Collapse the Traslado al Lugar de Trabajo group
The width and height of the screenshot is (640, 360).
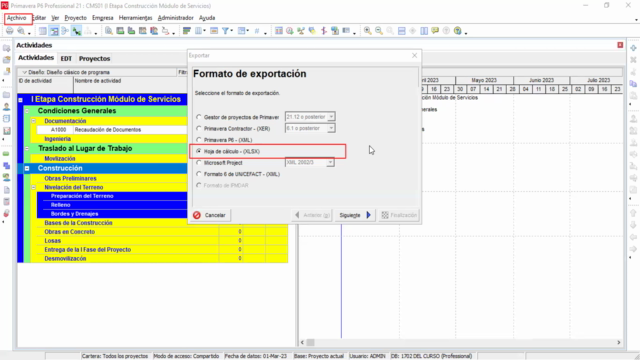point(27,148)
